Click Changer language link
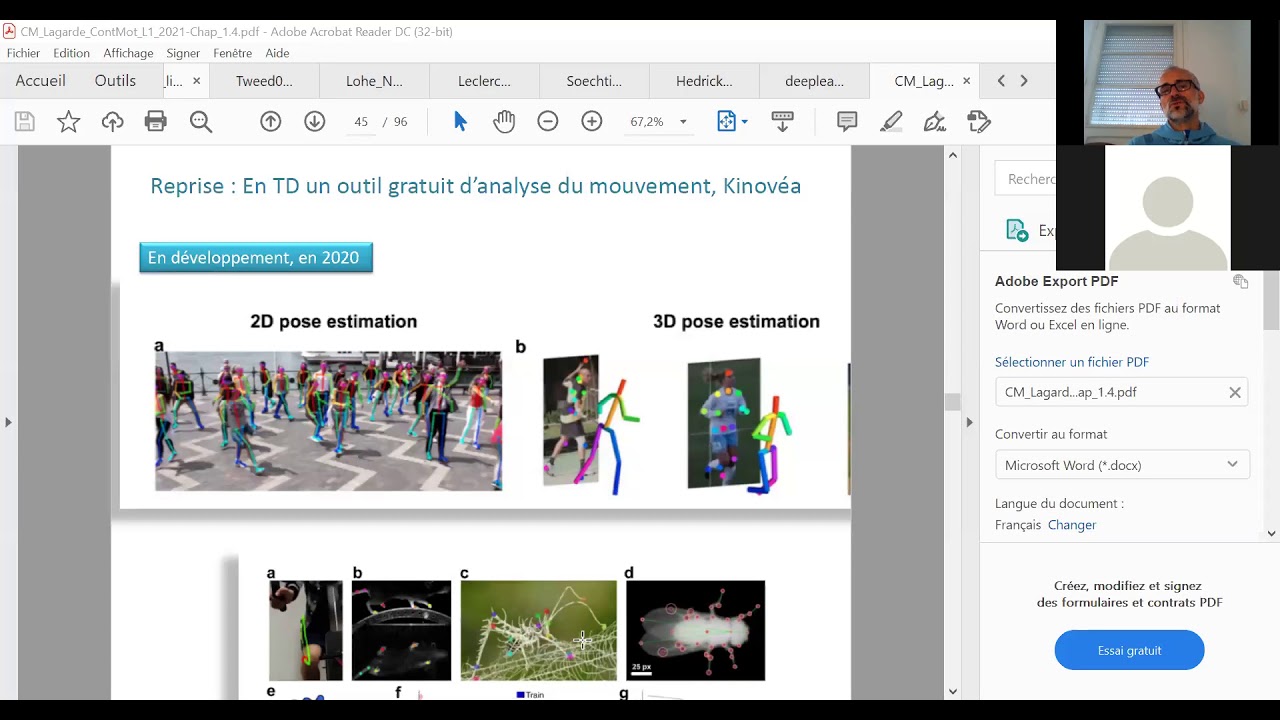This screenshot has height=720, width=1280. pyautogui.click(x=1072, y=525)
